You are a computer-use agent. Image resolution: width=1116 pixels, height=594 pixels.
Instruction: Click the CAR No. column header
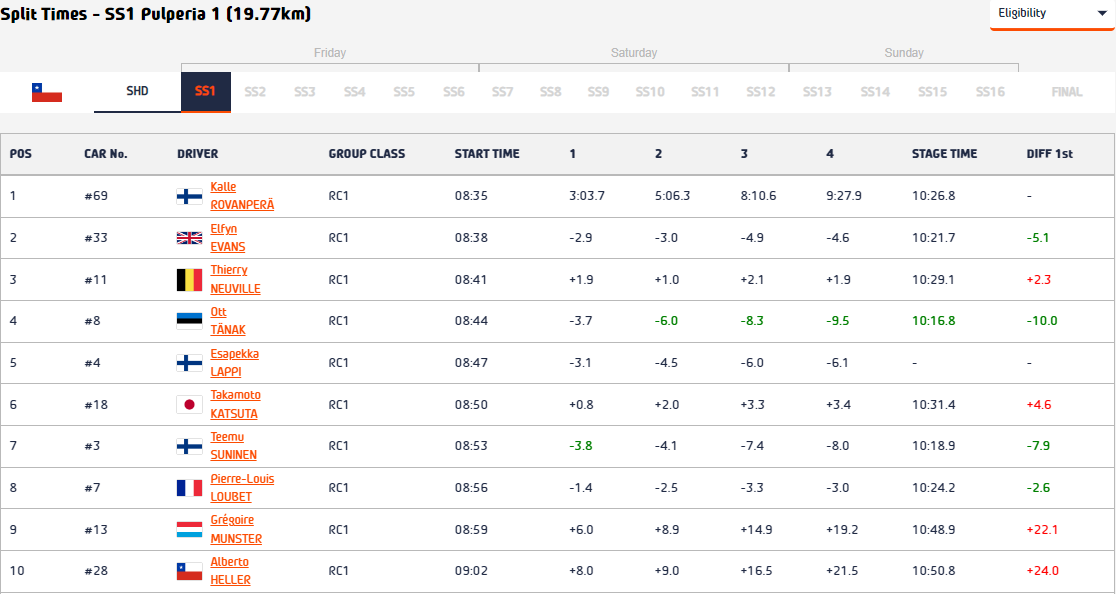(105, 154)
